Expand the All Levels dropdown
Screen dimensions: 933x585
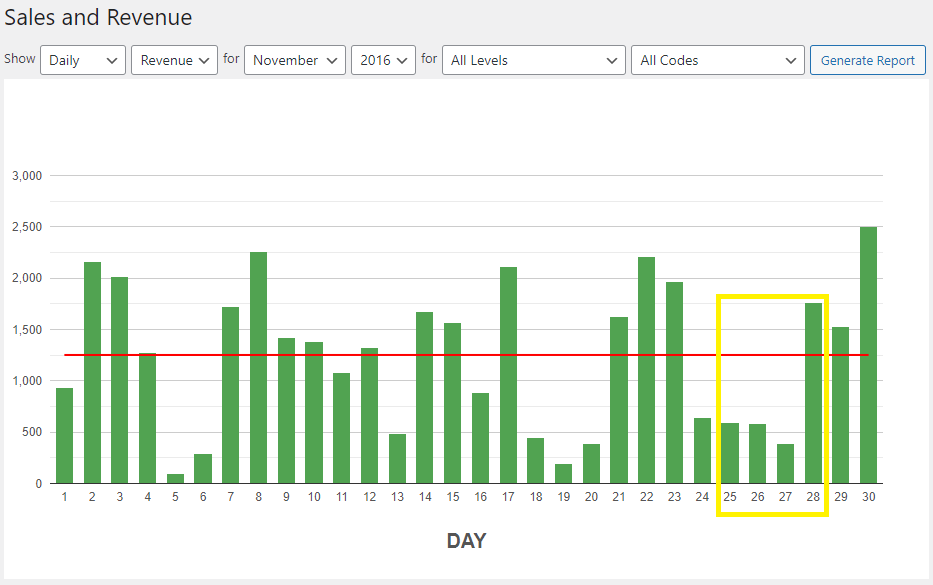coord(534,60)
